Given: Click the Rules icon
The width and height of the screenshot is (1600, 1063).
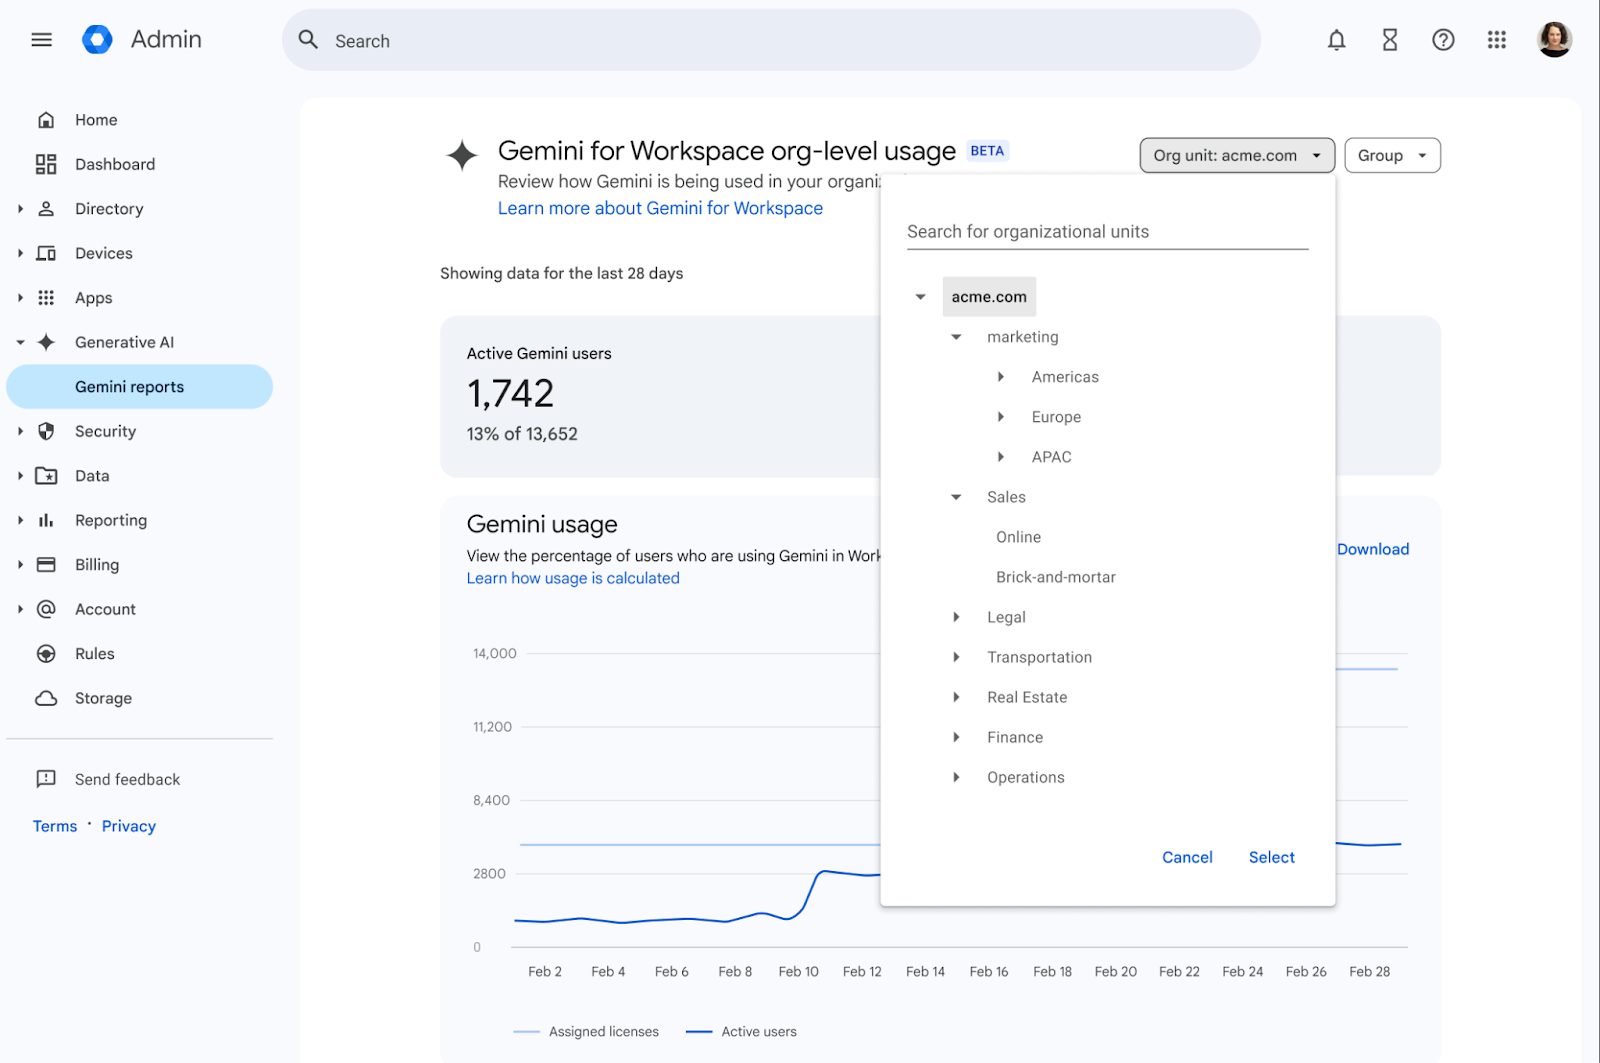Looking at the screenshot, I should [x=46, y=654].
